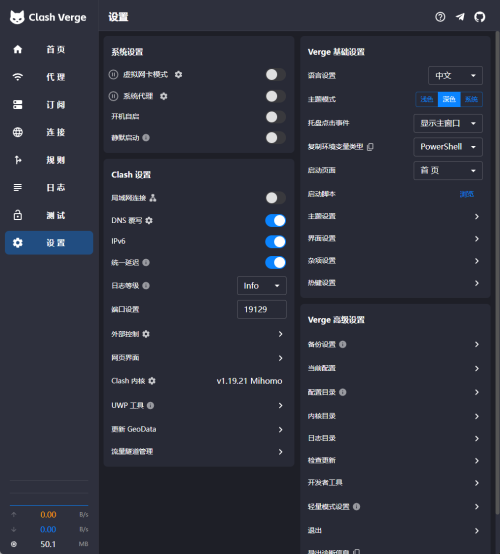Click v1.19.21 Mihomo core version text
500x554 pixels.
click(x=249, y=381)
